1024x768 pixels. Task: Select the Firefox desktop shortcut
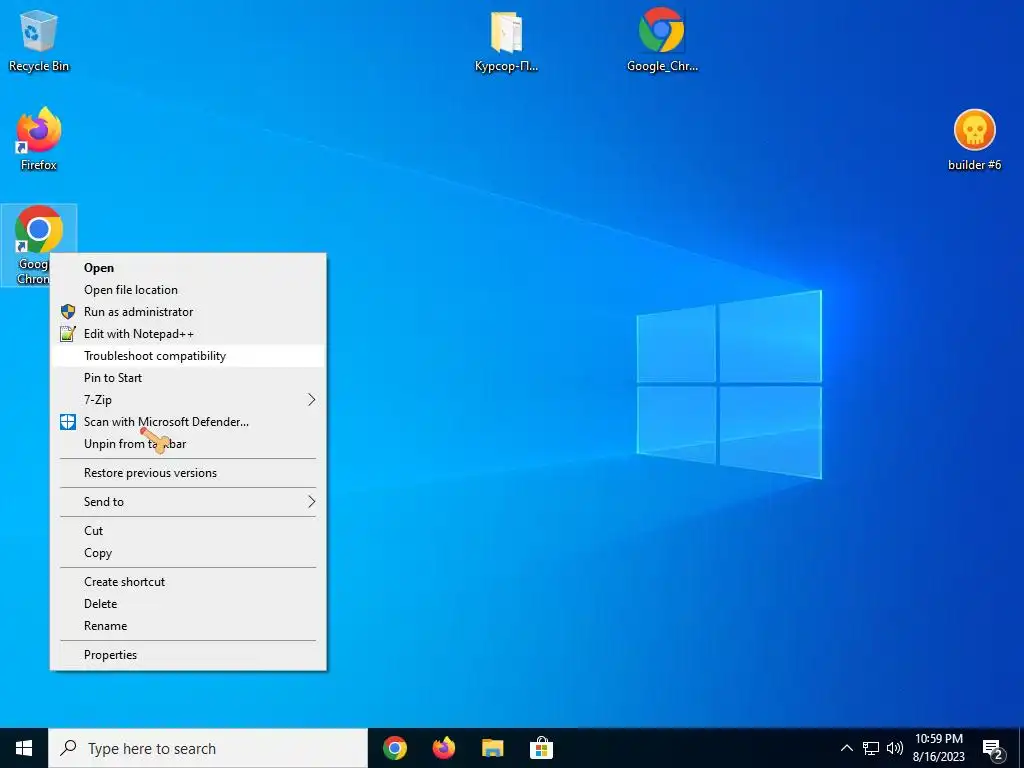click(x=39, y=139)
